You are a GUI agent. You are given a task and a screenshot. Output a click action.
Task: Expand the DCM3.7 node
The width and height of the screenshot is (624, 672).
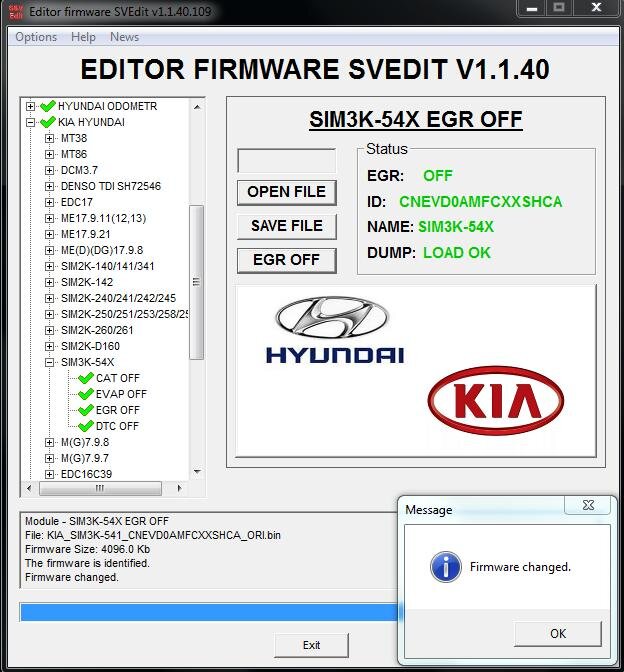[x=49, y=170]
